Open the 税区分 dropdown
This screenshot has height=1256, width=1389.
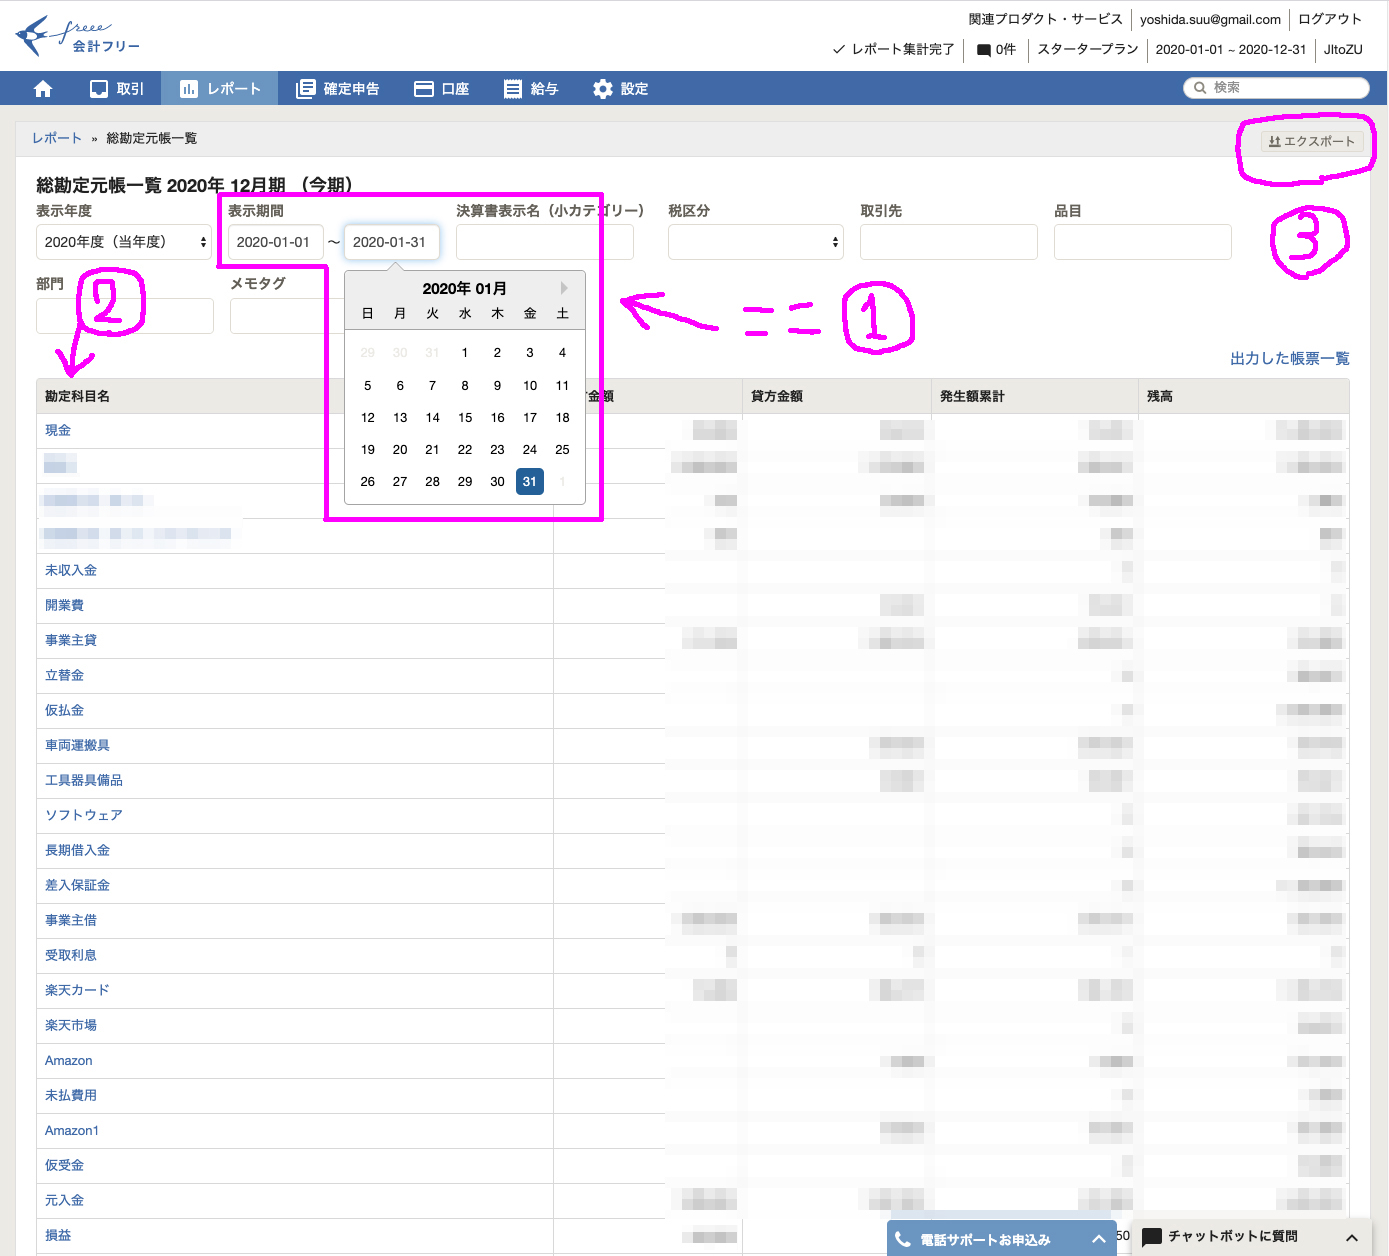[755, 242]
